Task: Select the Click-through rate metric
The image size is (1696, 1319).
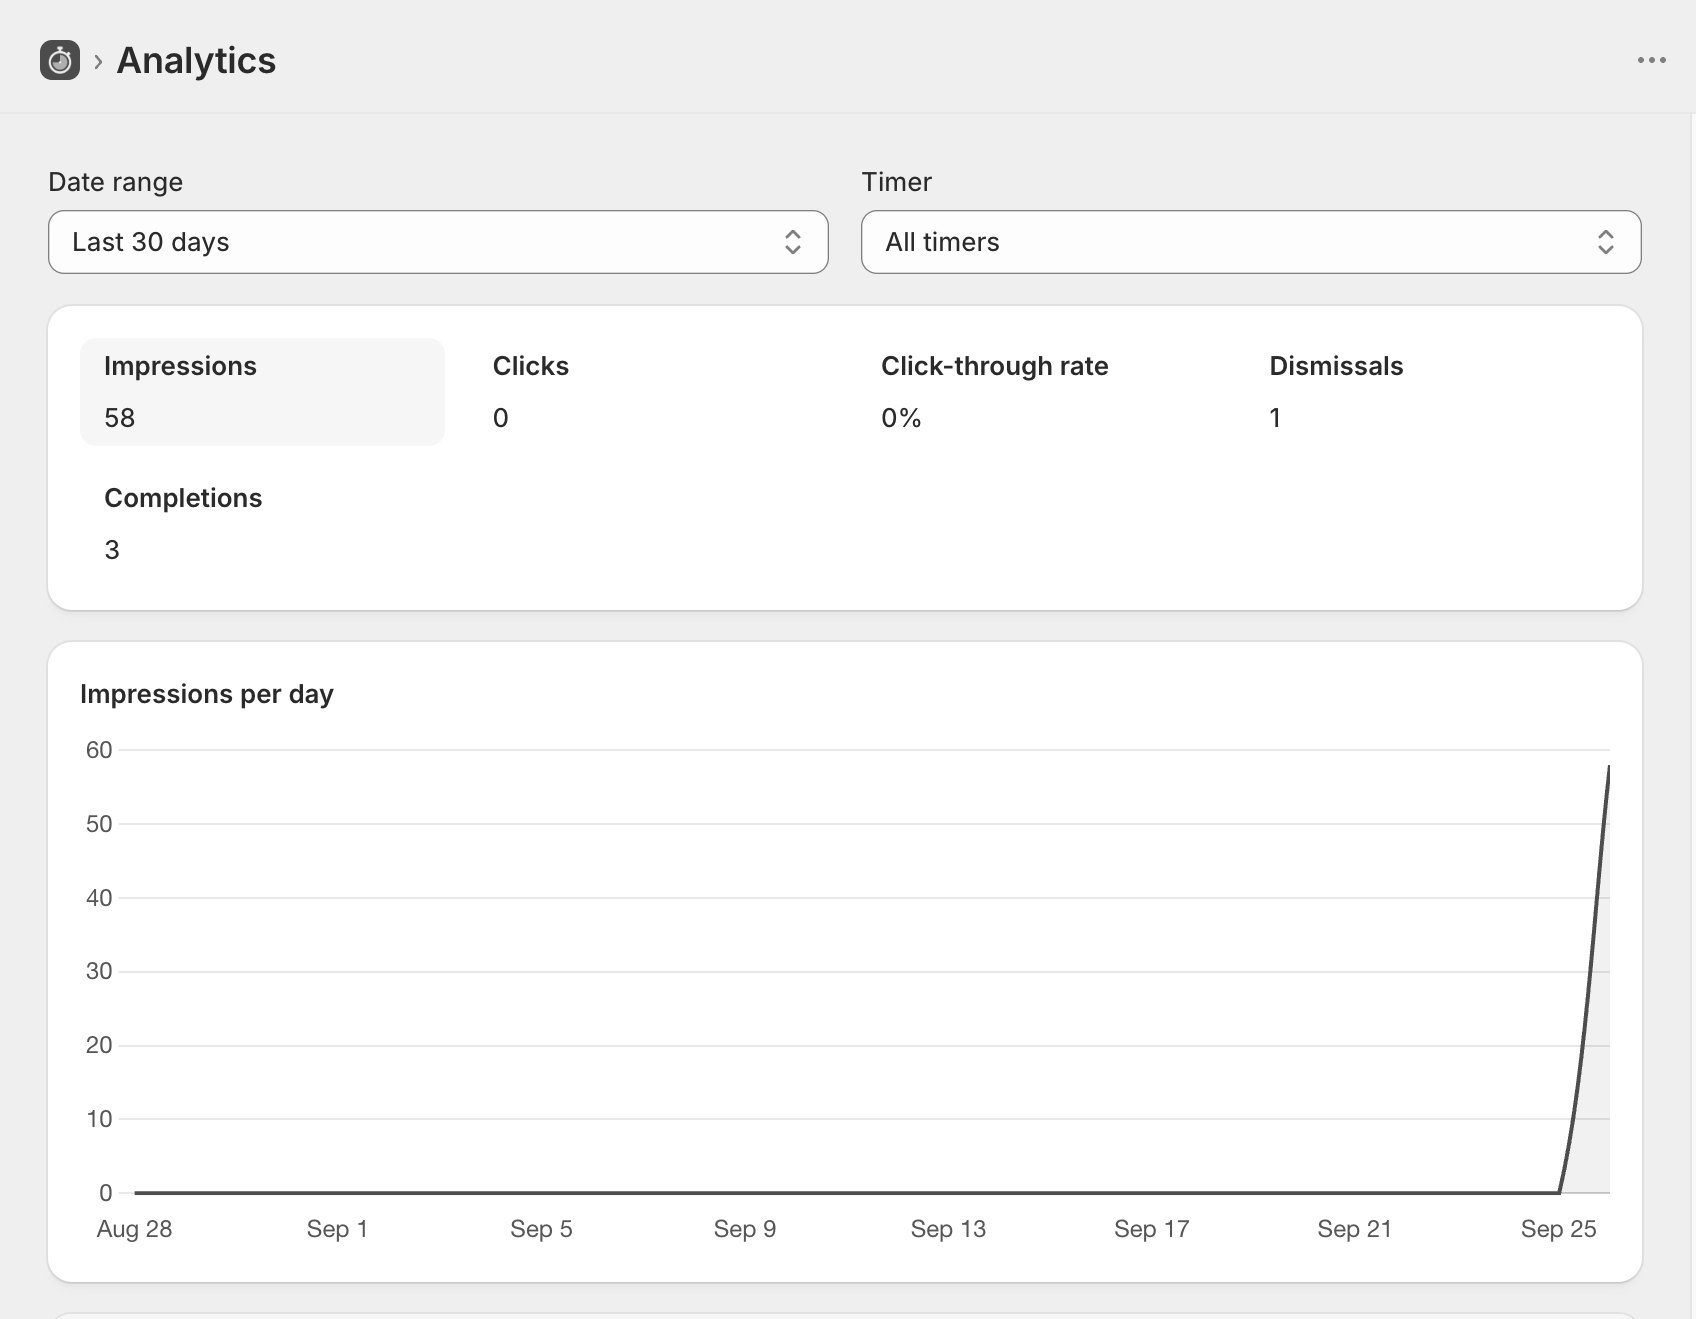Action: click(1039, 392)
